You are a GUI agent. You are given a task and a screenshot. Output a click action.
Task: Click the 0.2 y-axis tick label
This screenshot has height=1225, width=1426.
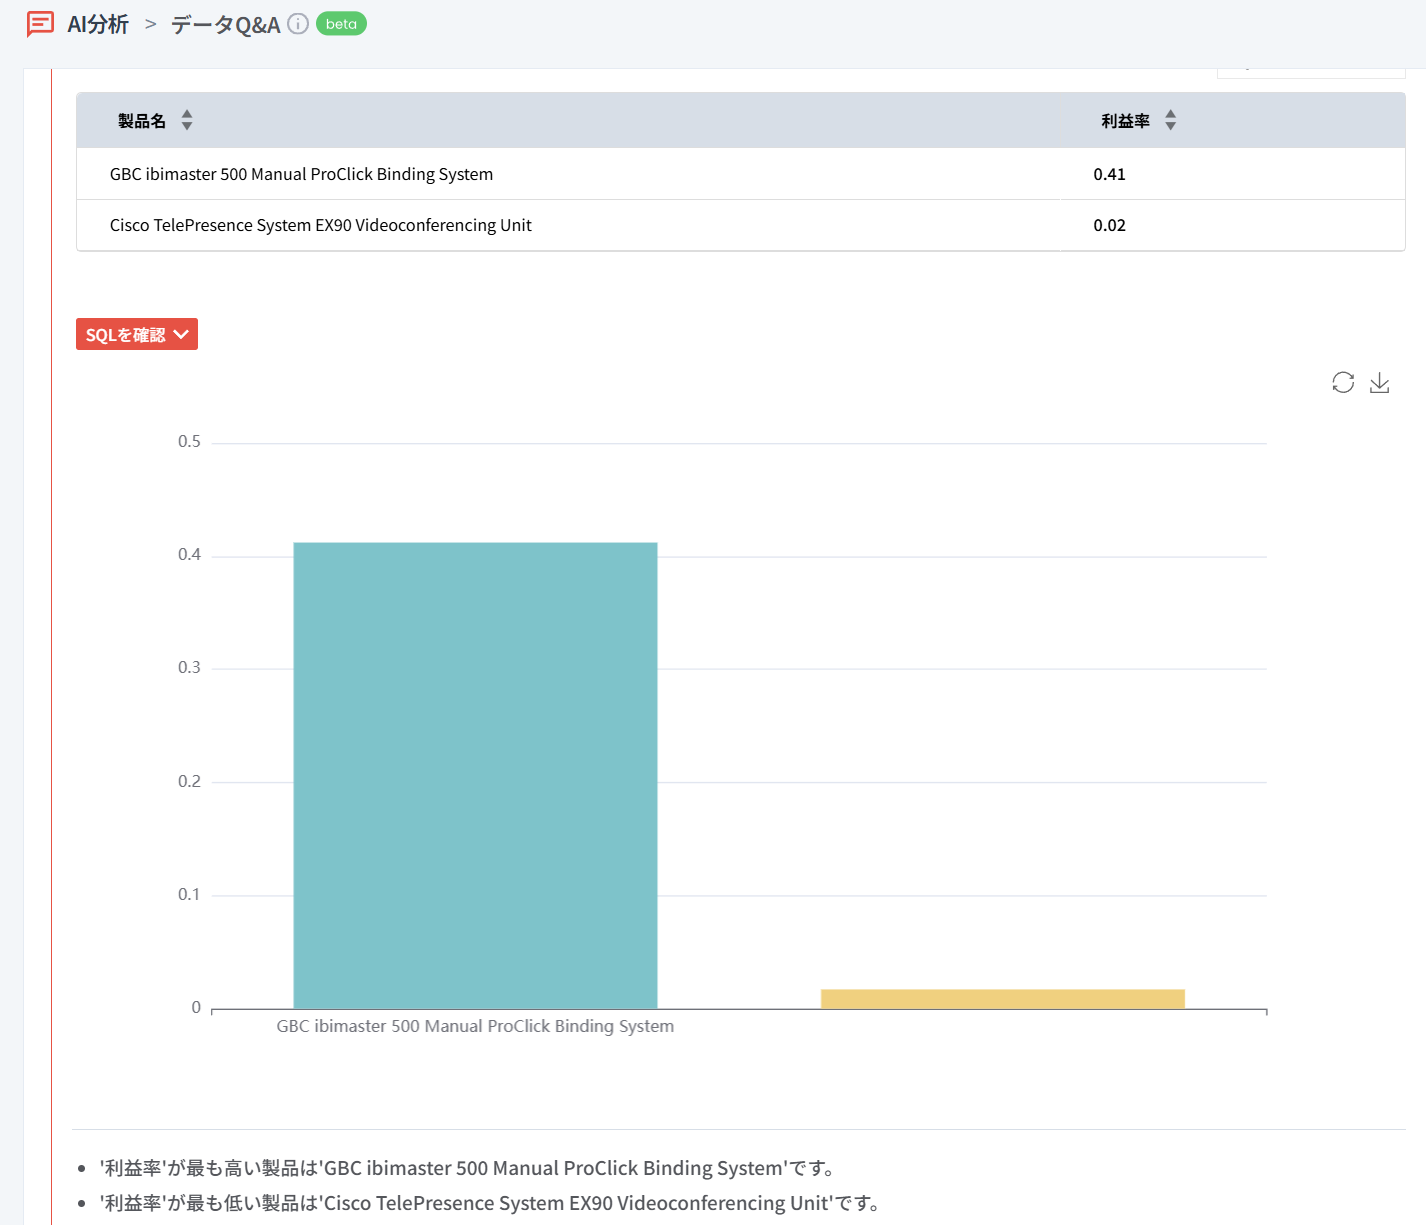(189, 782)
